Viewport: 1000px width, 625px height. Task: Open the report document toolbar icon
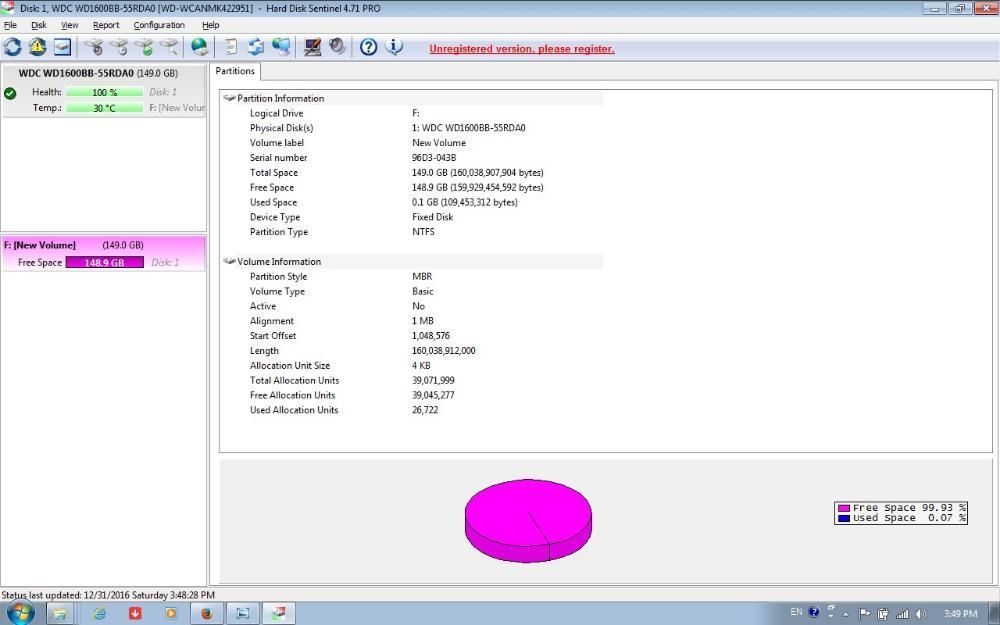[232, 47]
